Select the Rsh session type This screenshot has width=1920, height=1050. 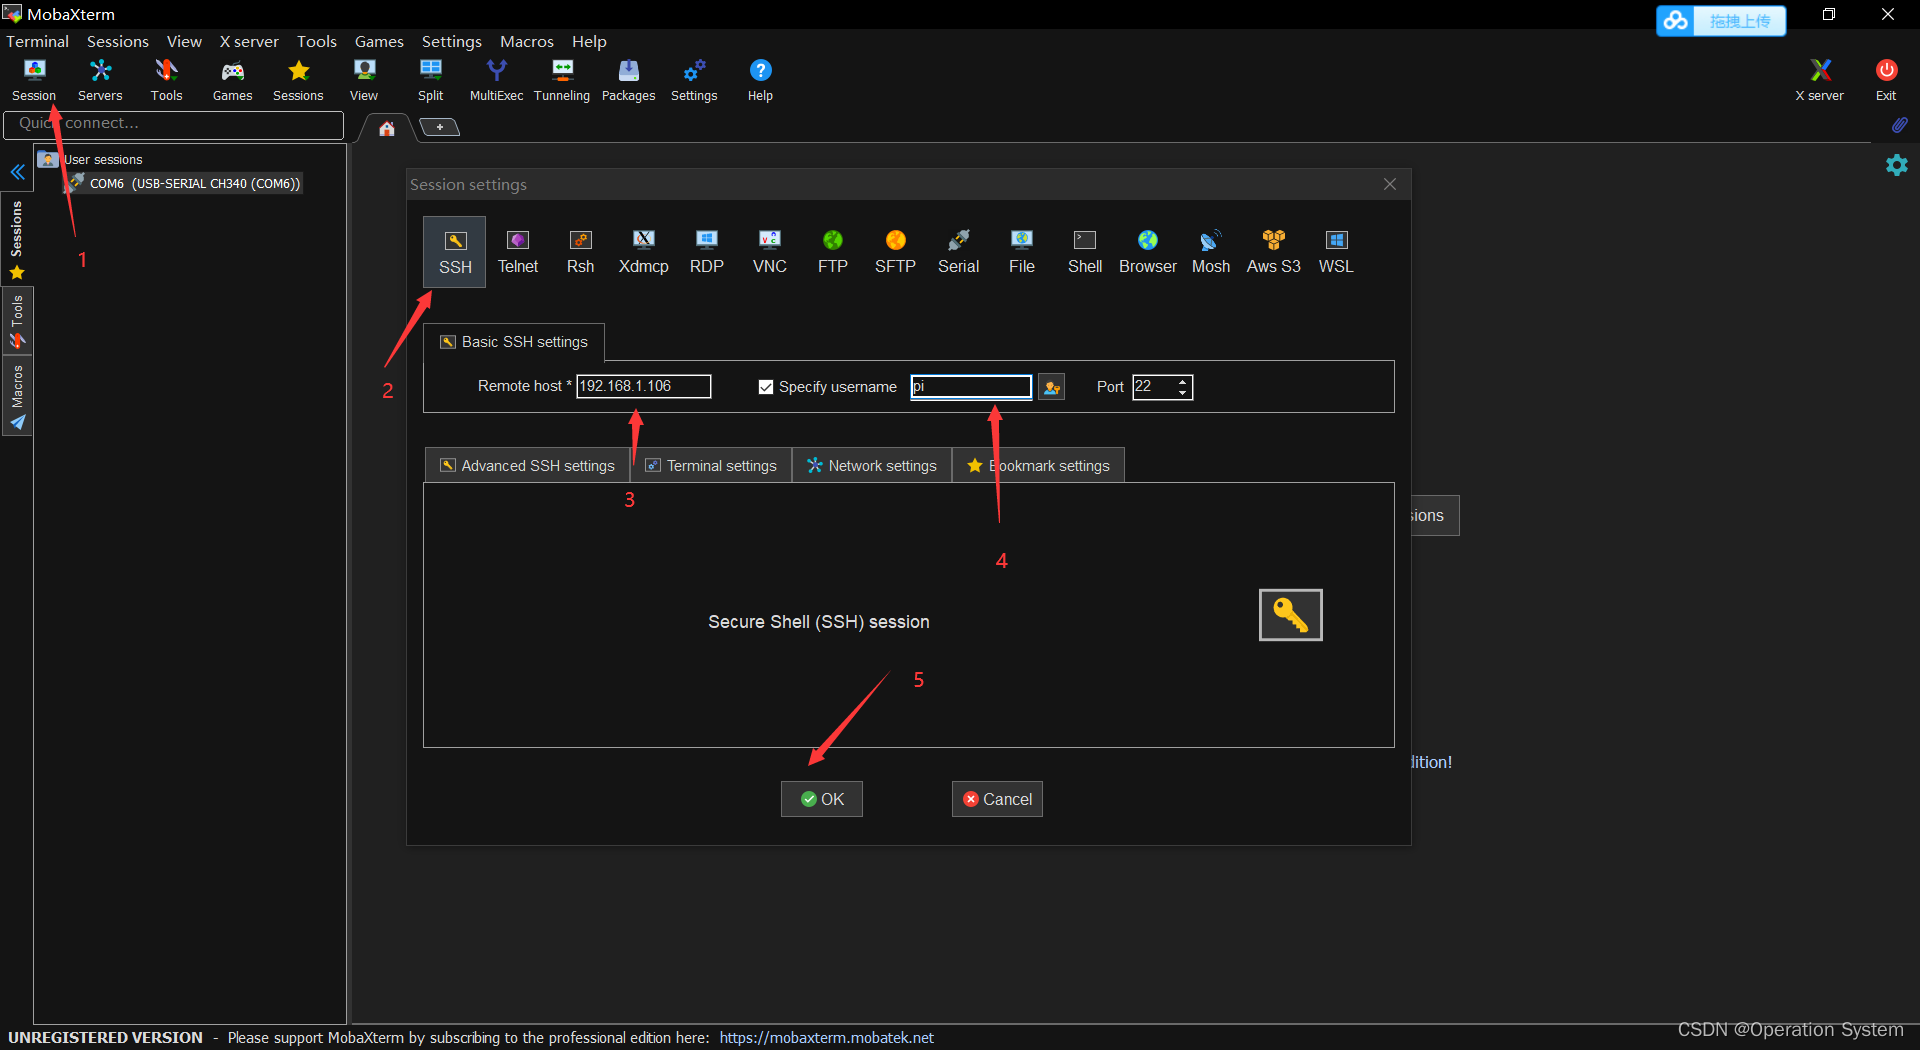click(x=580, y=252)
